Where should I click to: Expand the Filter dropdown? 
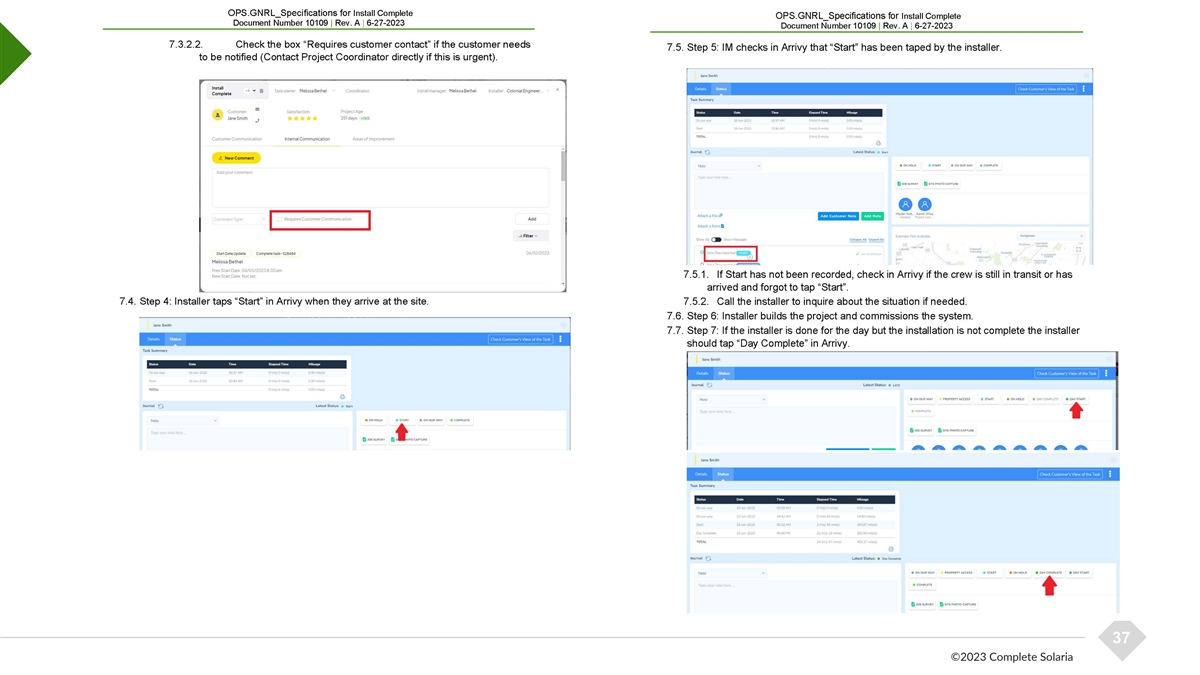click(x=531, y=236)
